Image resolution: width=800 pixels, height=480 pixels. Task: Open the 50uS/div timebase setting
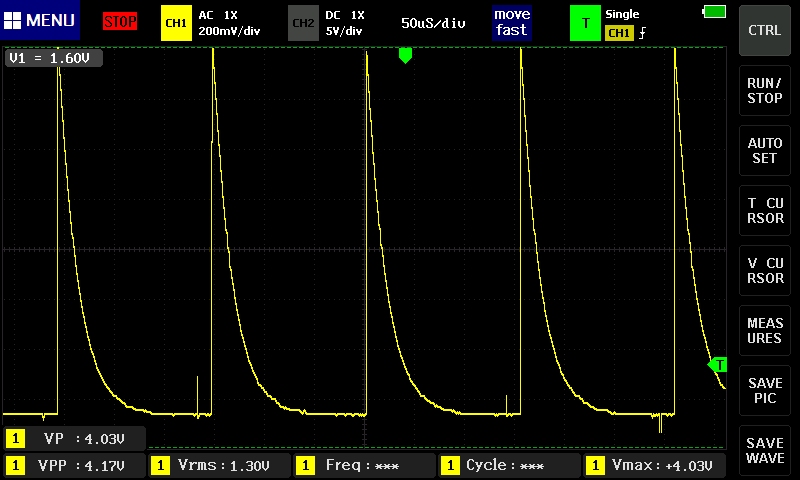coord(433,22)
